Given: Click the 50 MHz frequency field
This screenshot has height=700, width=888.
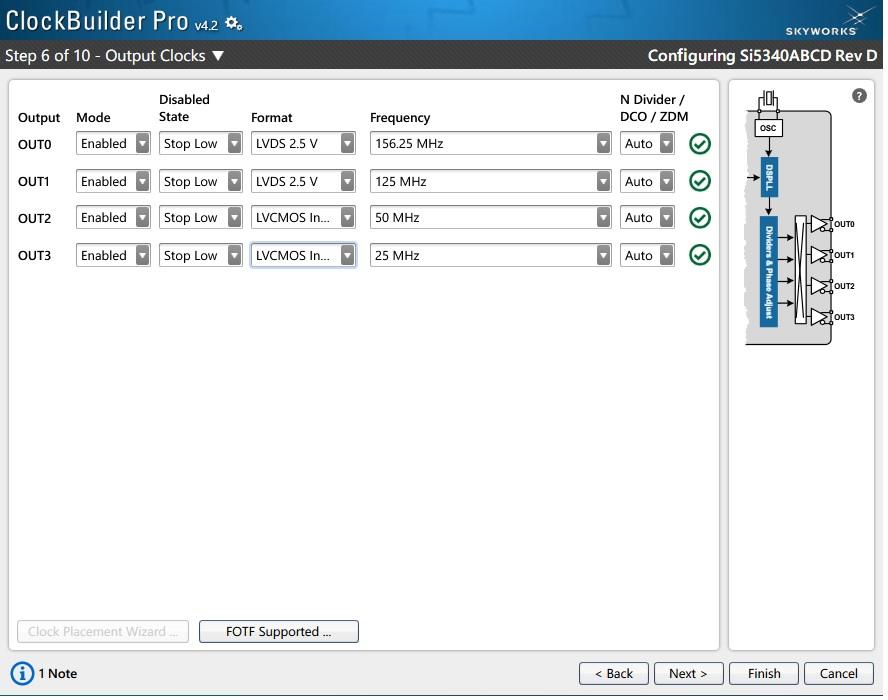Looking at the screenshot, I should click(490, 217).
